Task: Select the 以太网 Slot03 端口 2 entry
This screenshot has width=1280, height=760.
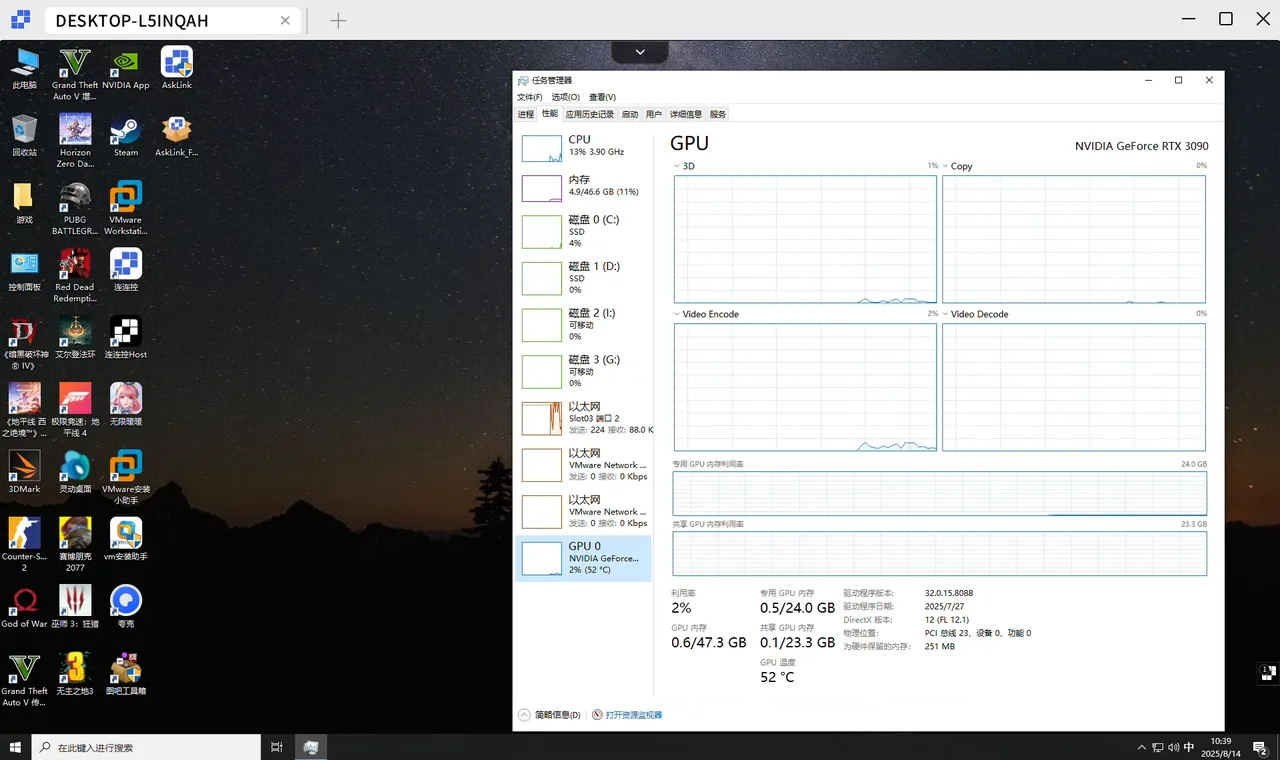Action: [583, 418]
